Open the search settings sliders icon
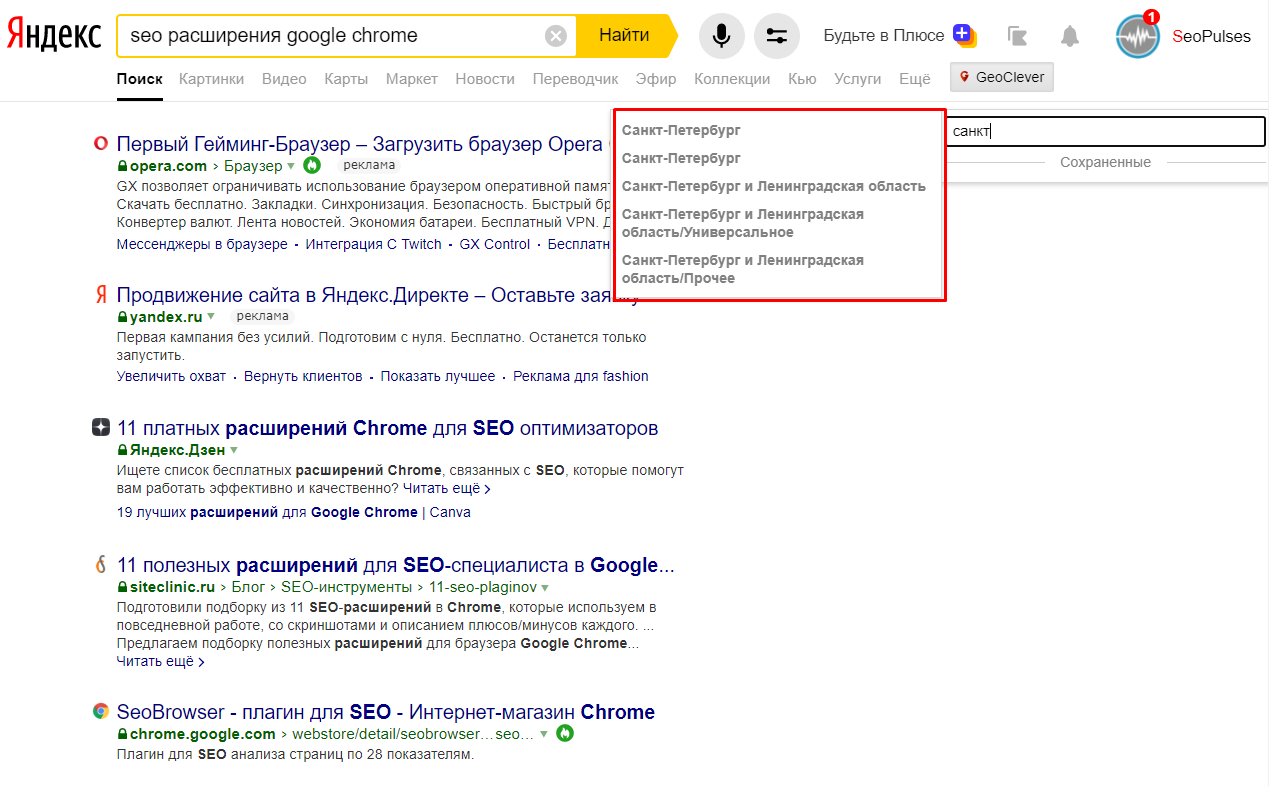Image resolution: width=1269 pixels, height=786 pixels. click(x=776, y=36)
